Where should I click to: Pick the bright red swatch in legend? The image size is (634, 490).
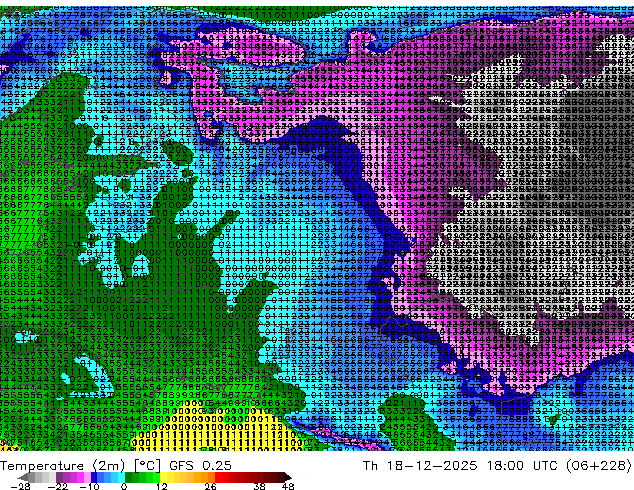[218, 477]
